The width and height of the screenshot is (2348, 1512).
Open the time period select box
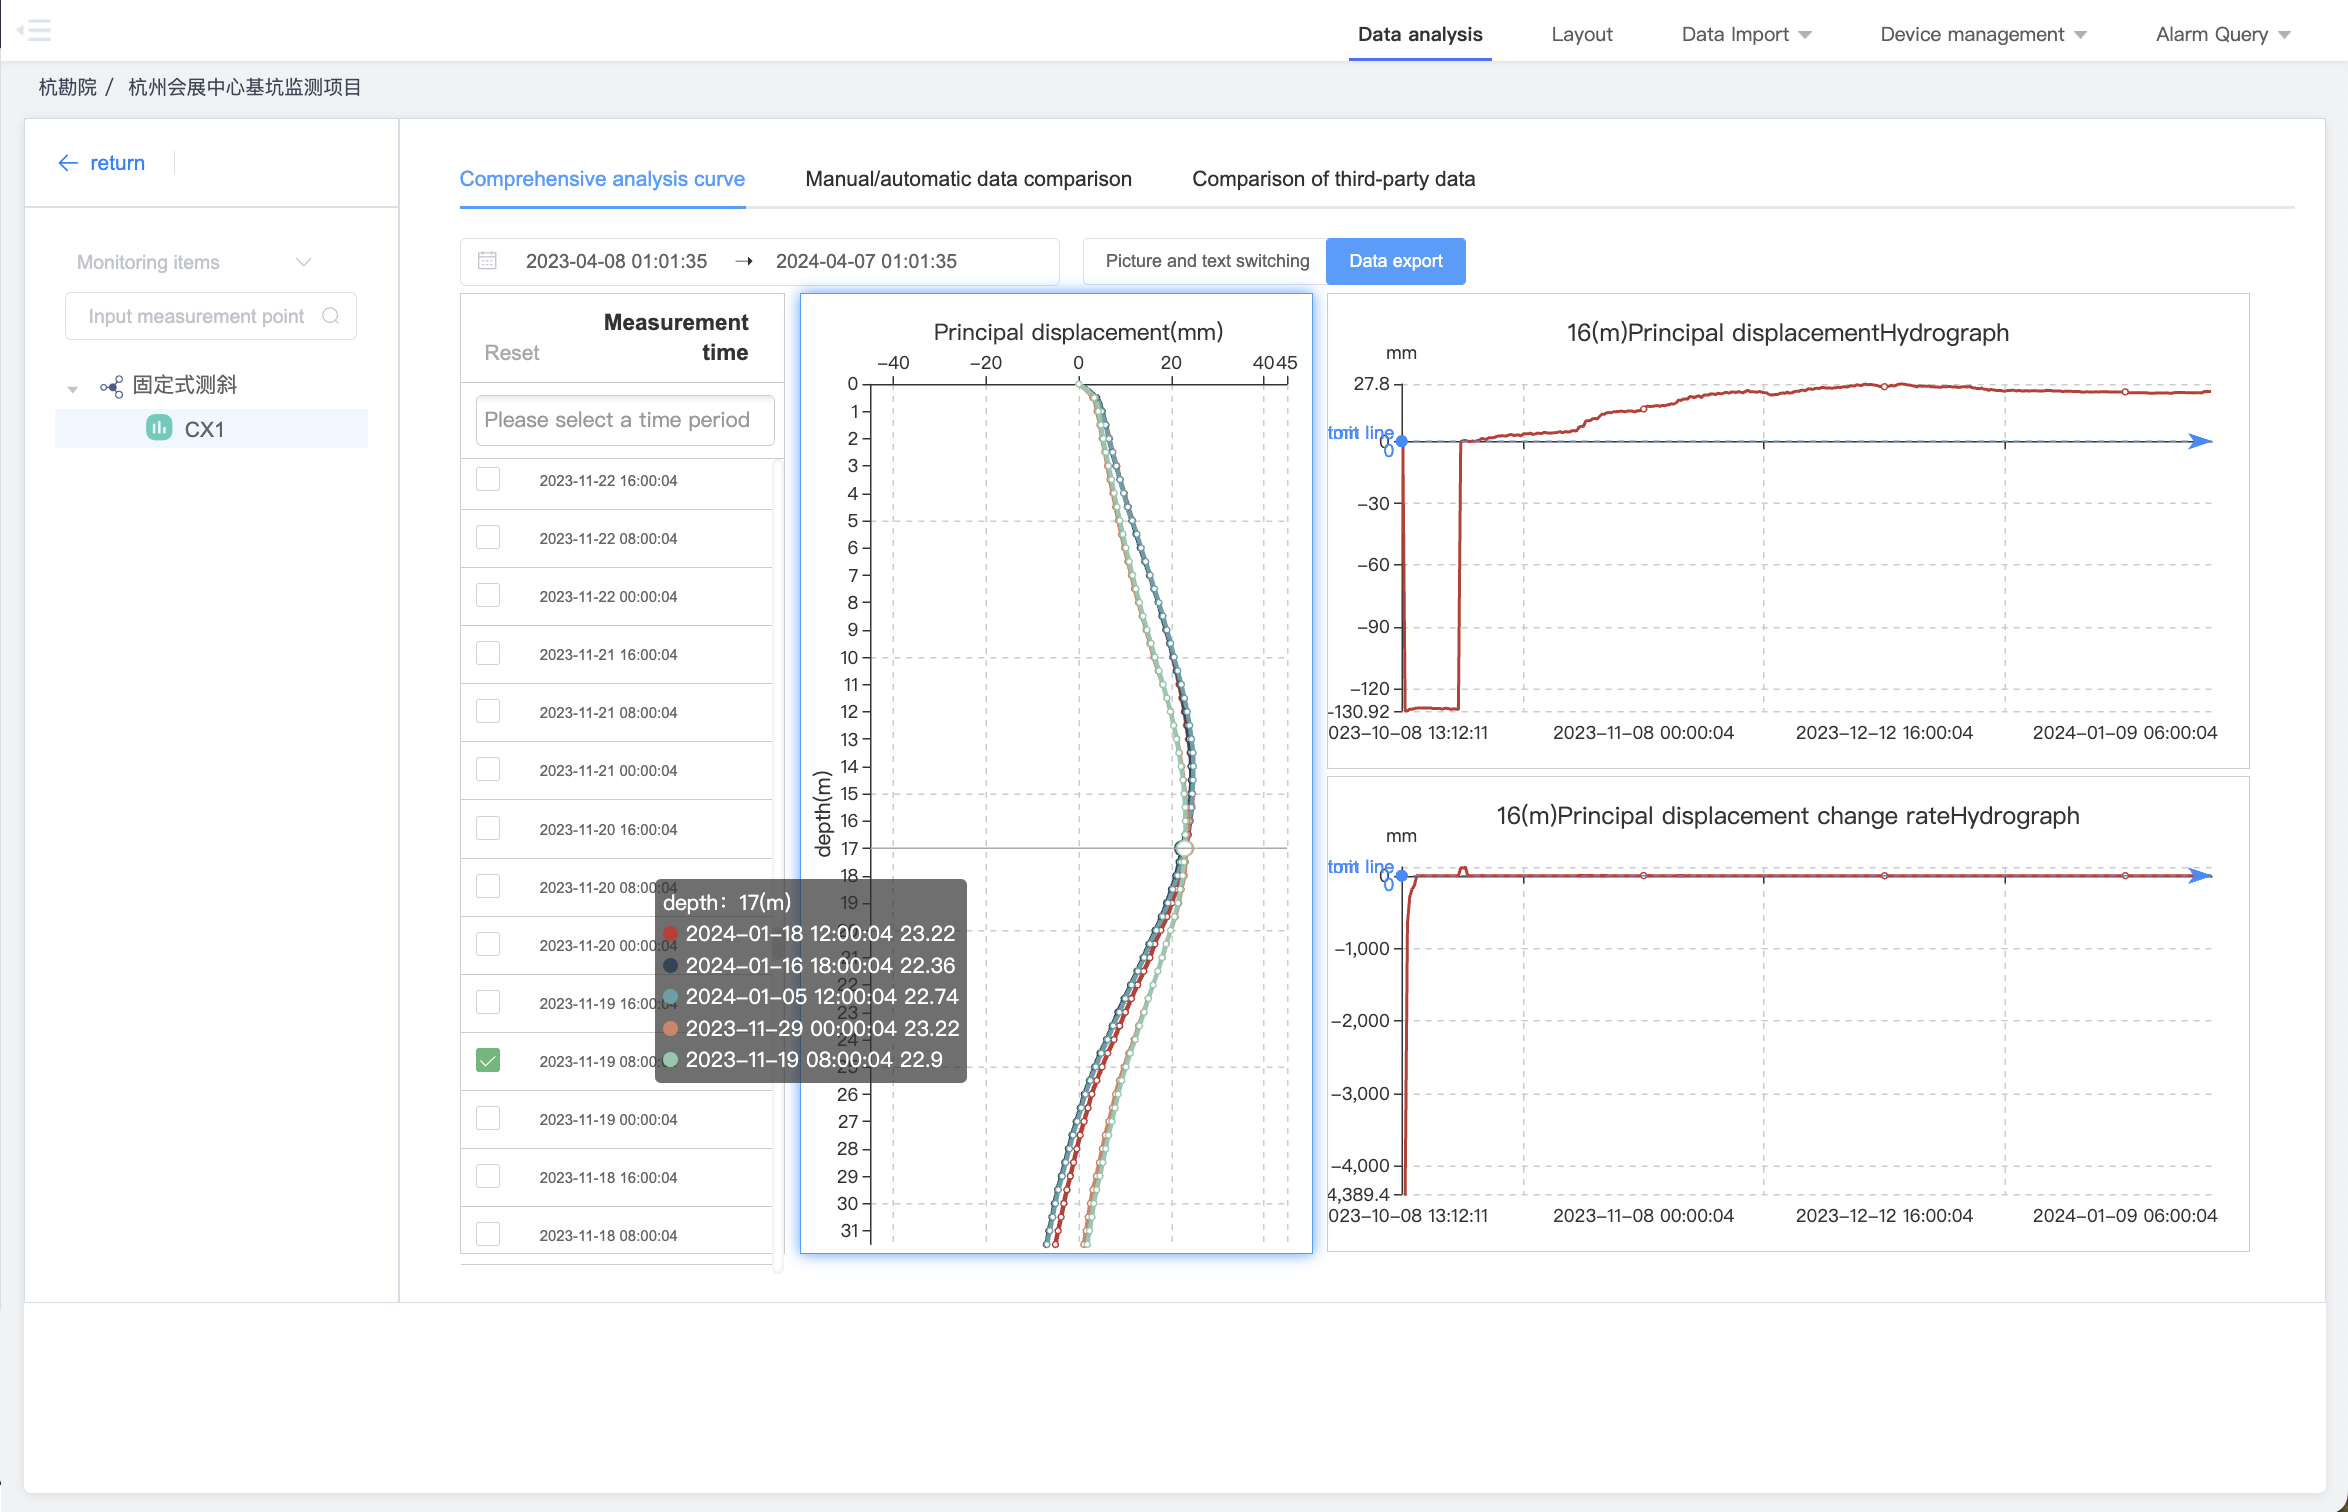(625, 420)
